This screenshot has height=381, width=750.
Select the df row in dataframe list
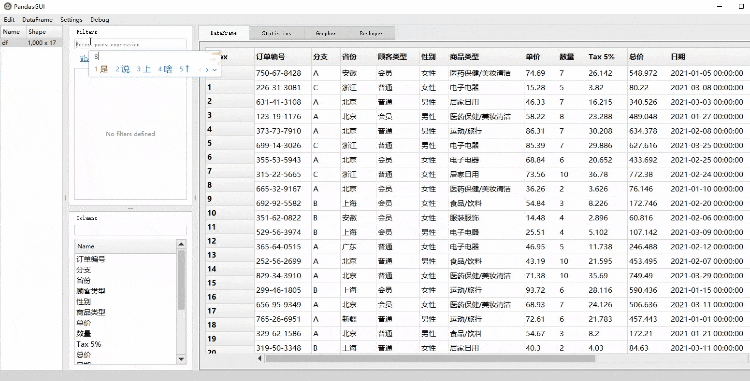tap(31, 43)
